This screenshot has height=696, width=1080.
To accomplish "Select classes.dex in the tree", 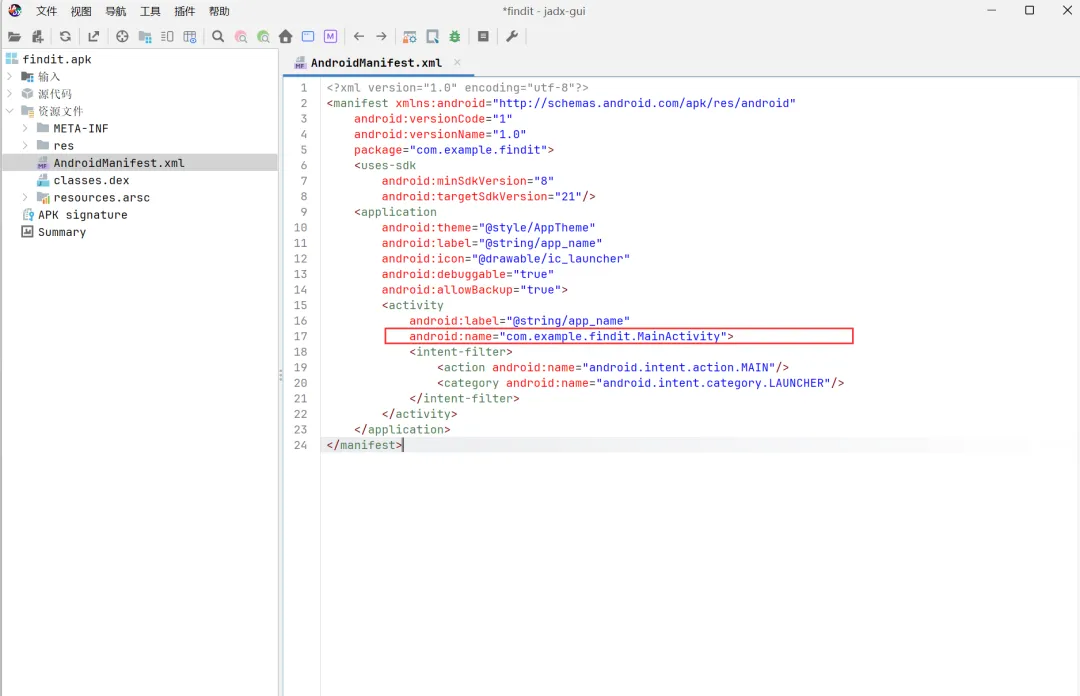I will (91, 180).
